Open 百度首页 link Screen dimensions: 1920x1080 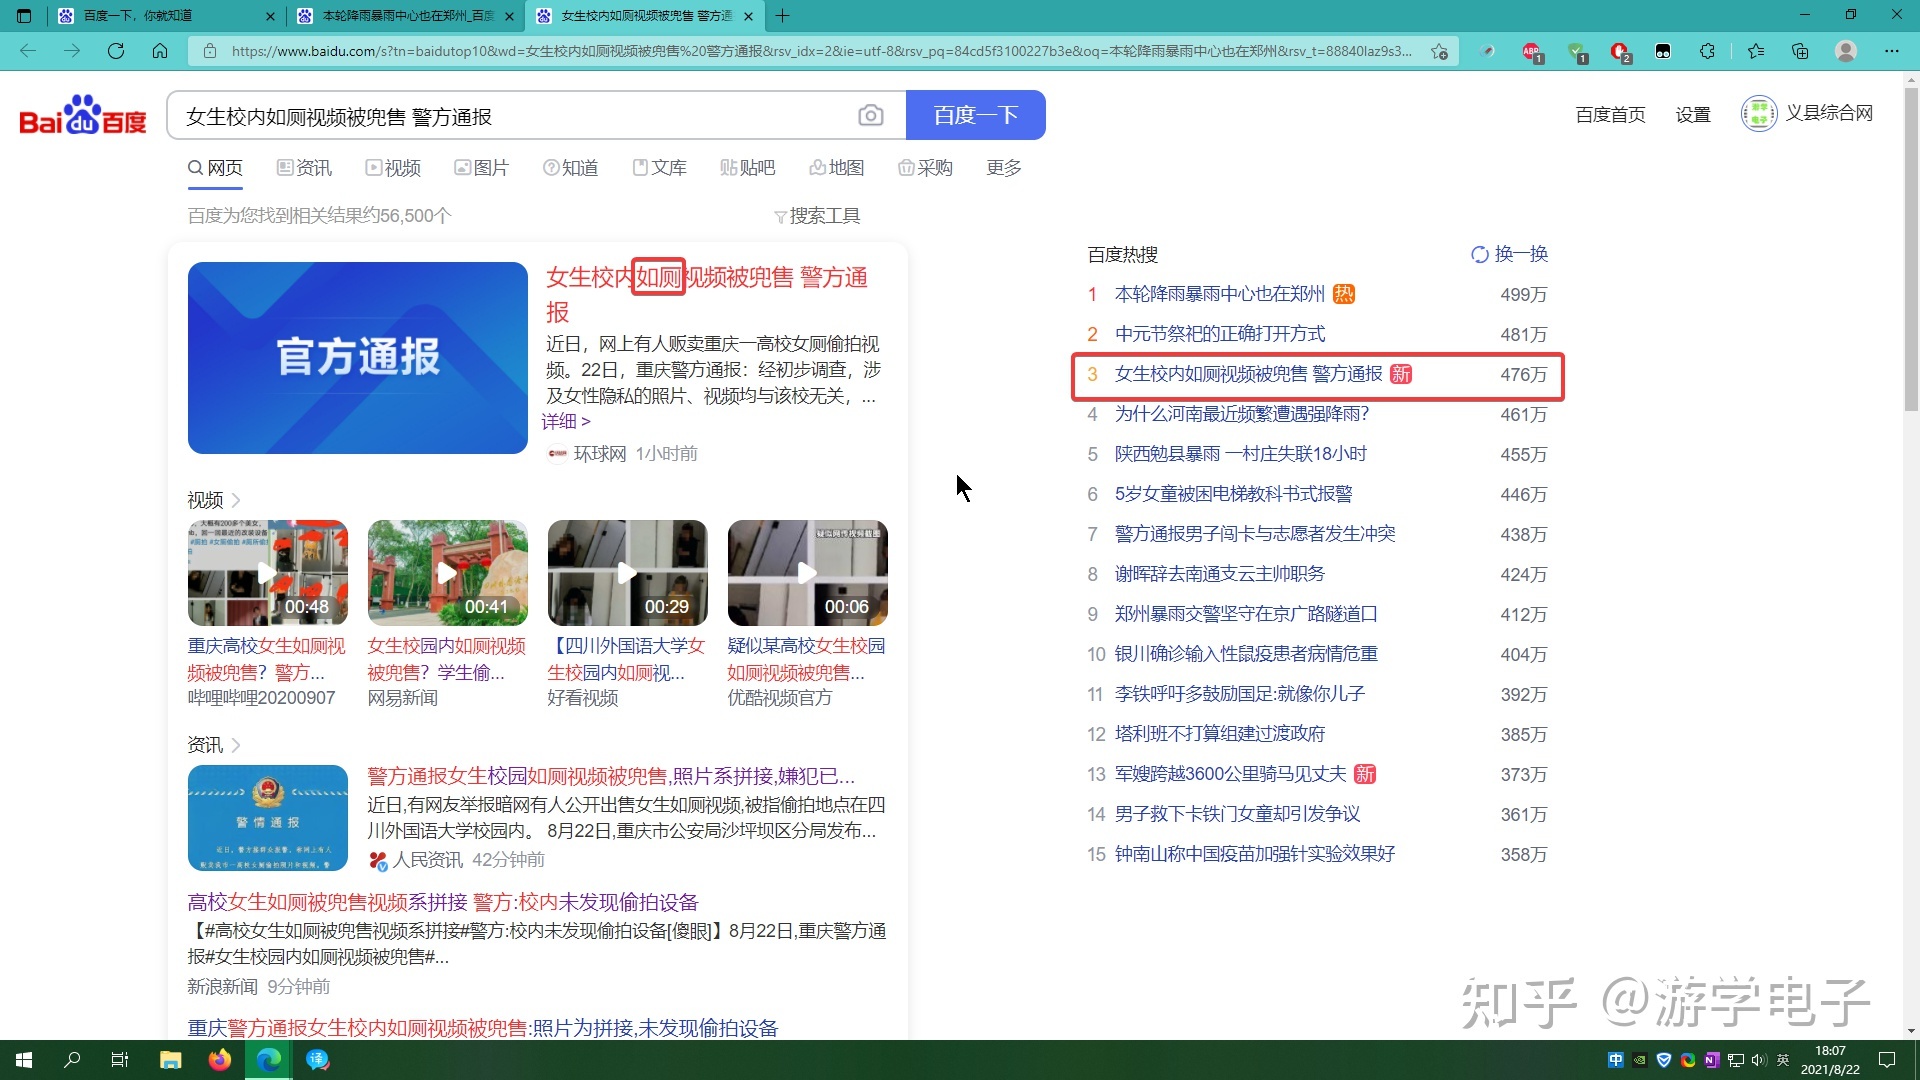coord(1610,115)
